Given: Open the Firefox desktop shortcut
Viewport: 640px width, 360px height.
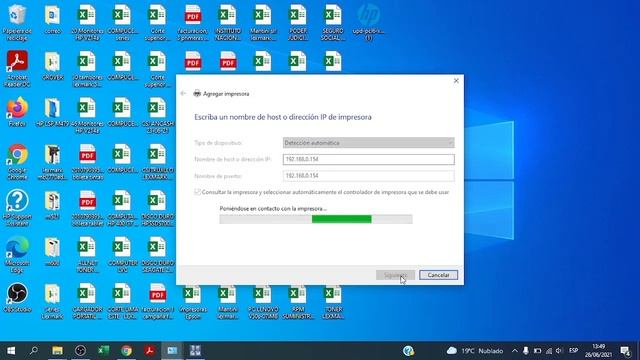Looking at the screenshot, I should [x=17, y=111].
